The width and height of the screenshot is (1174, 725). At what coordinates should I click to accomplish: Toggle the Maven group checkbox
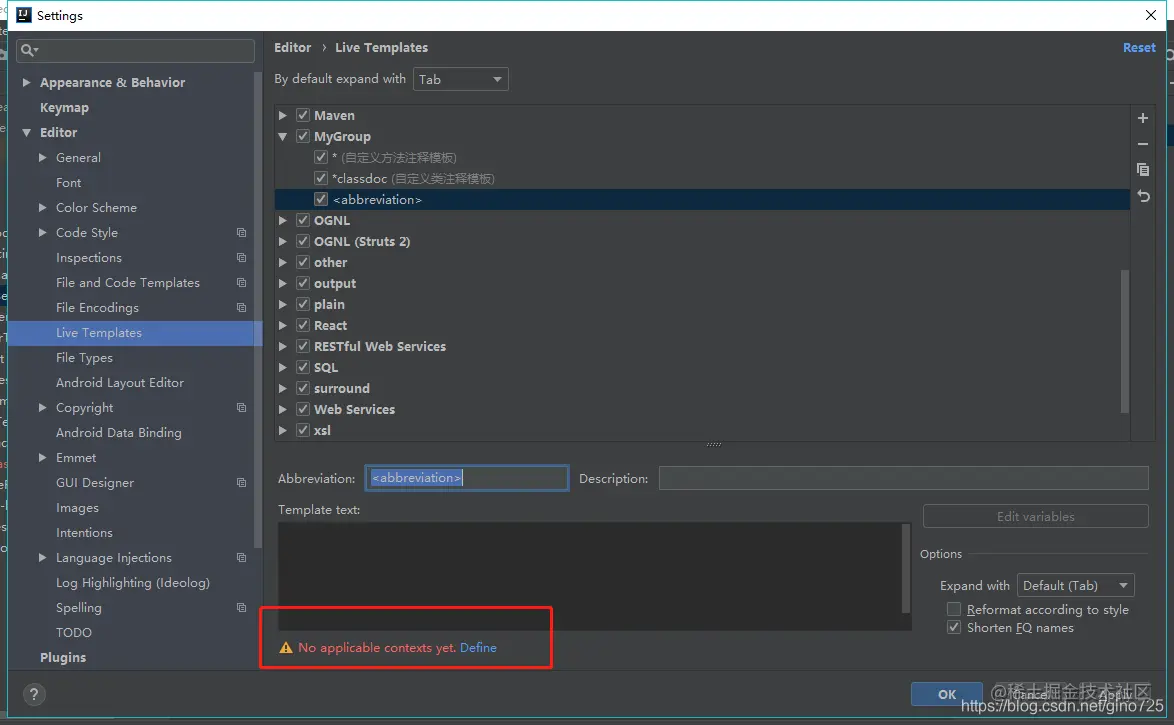(x=302, y=115)
